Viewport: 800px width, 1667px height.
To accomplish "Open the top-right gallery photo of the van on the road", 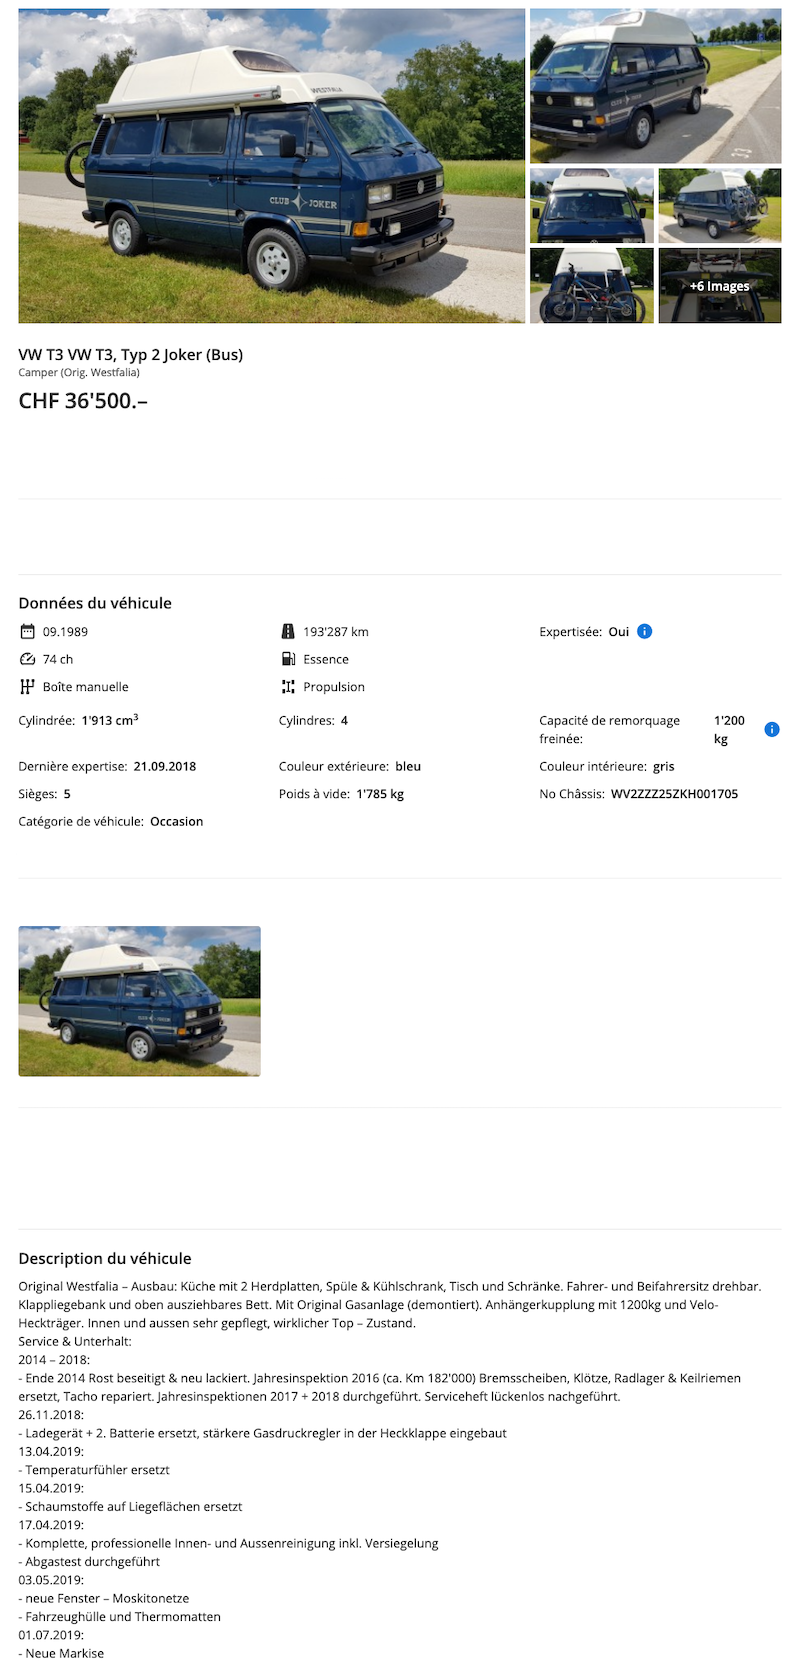I will pyautogui.click(x=655, y=87).
